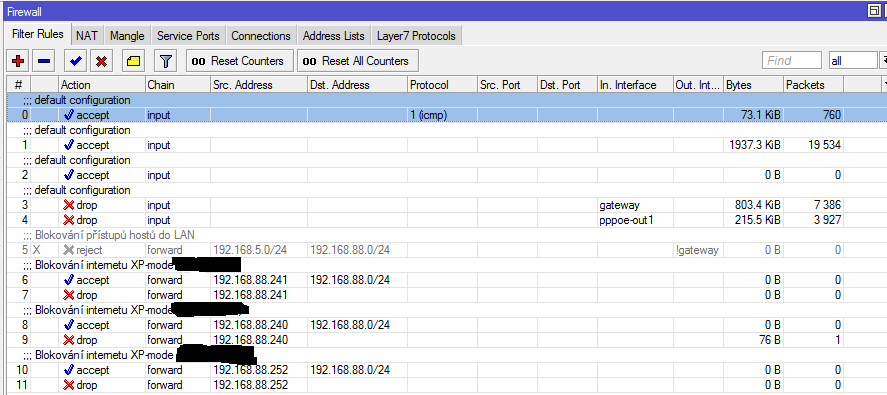Sort by Packets column header
This screenshot has height=395, width=887.
(813, 85)
